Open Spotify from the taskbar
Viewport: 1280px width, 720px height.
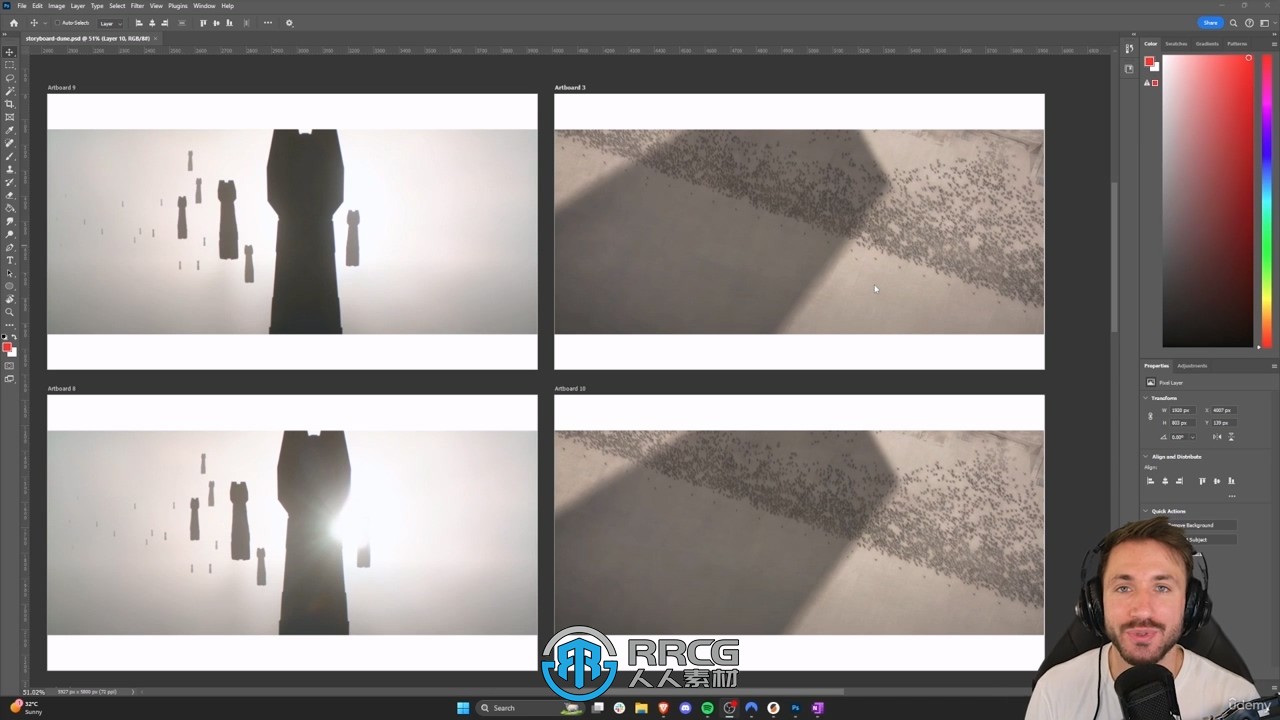tap(707, 708)
